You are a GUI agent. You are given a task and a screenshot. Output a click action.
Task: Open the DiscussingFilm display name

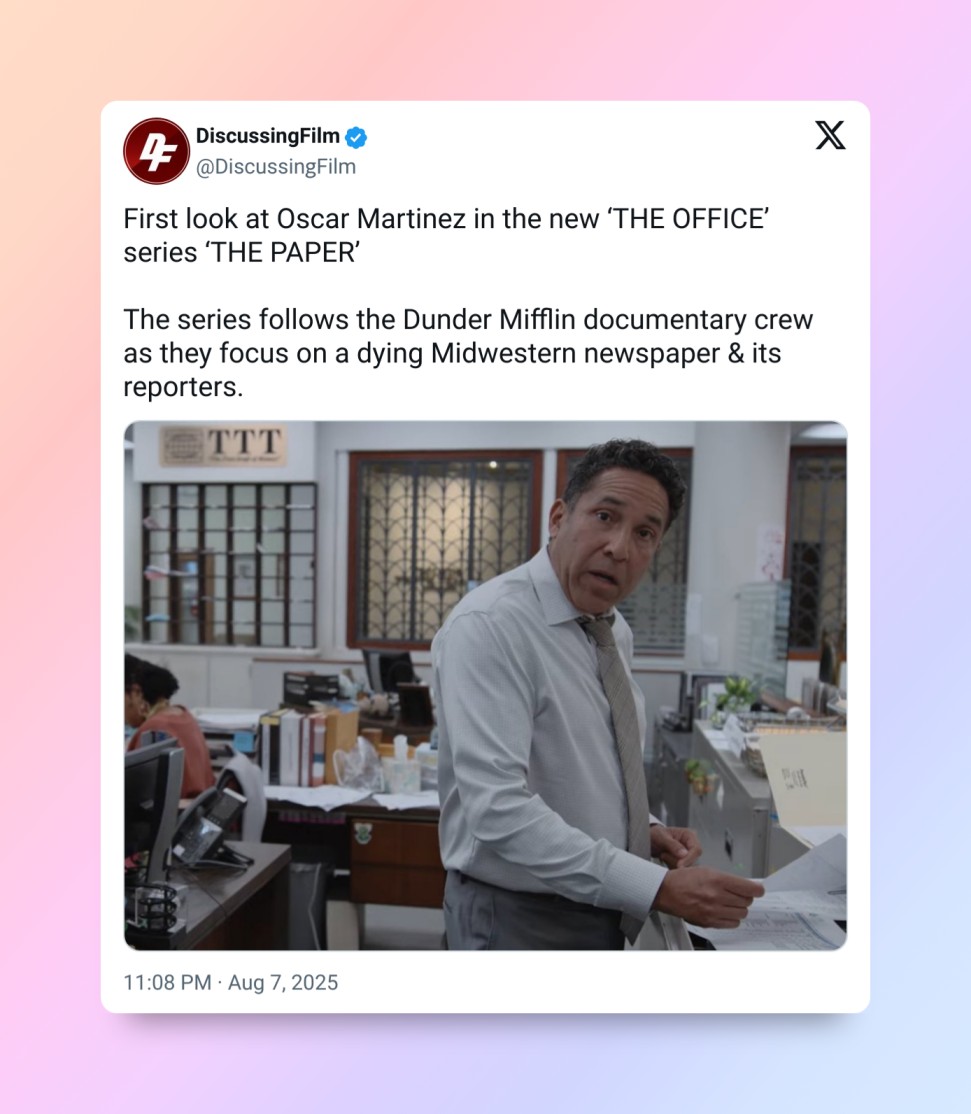pyautogui.click(x=267, y=136)
